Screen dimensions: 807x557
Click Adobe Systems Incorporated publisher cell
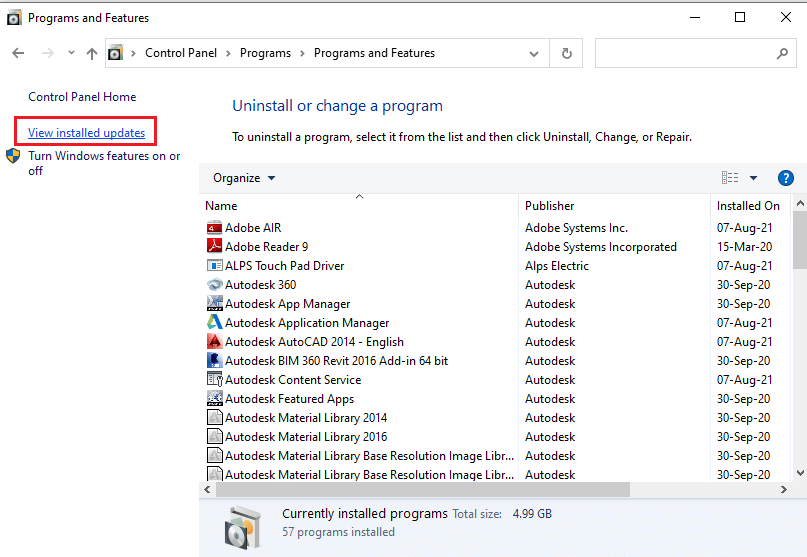tap(601, 247)
